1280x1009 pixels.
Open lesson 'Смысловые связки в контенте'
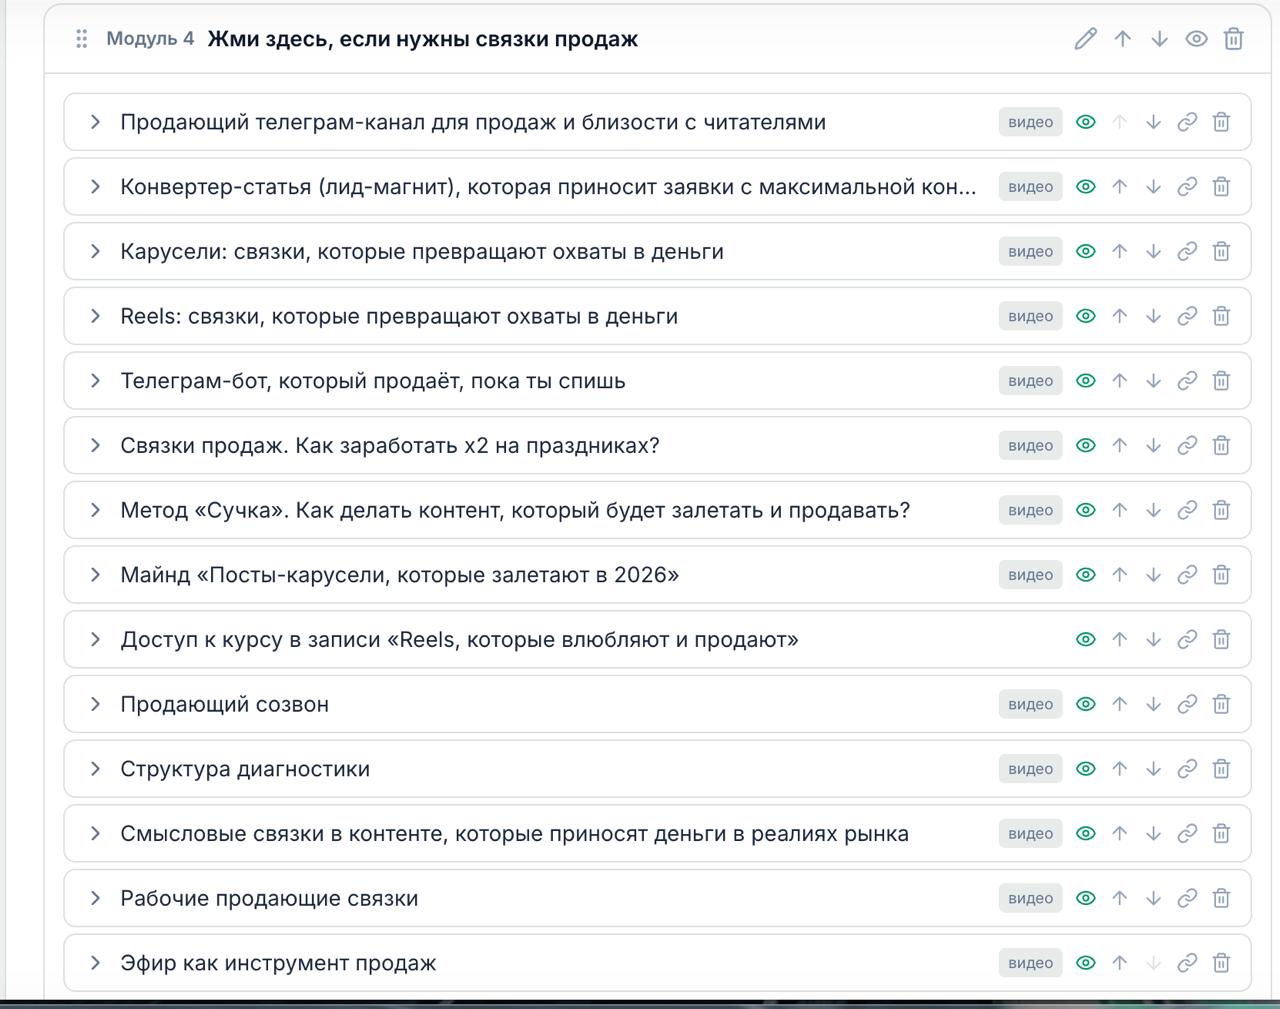coord(514,834)
